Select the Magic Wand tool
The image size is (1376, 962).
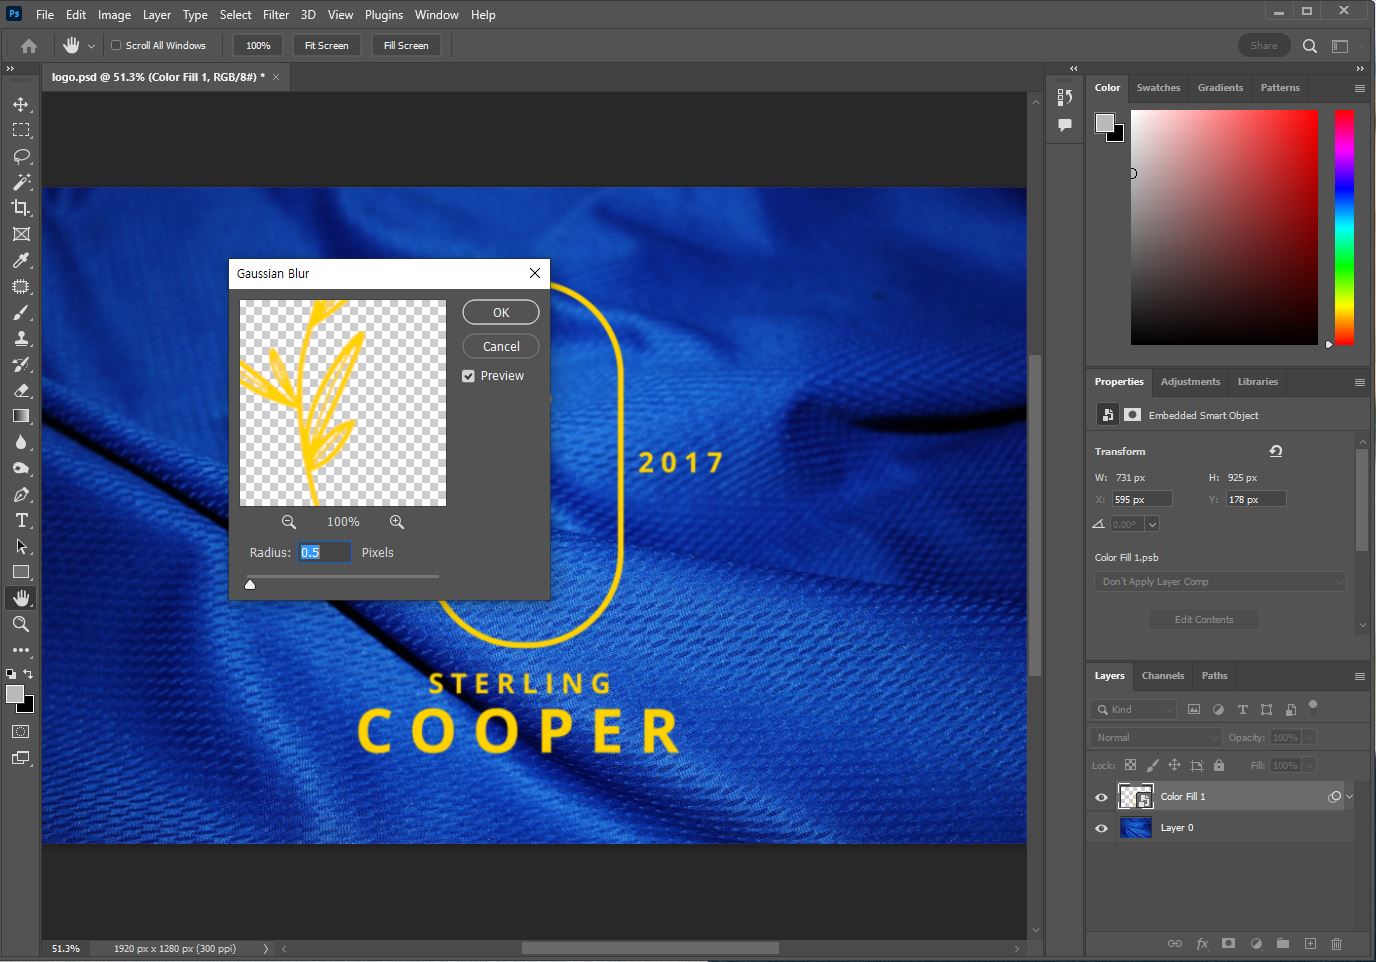tap(21, 182)
